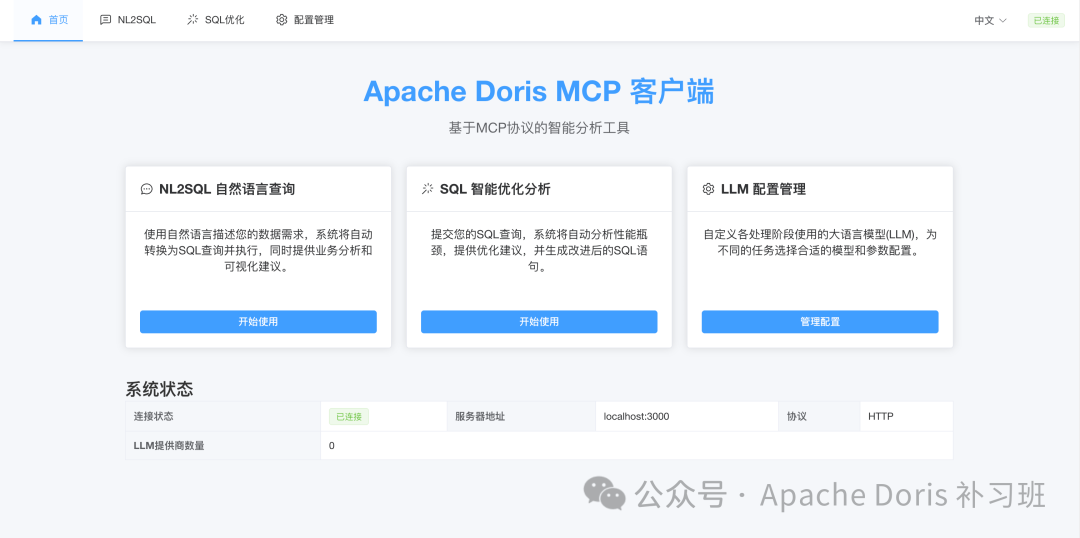
Task: Click the home icon in the navigation bar
Action: tap(37, 20)
